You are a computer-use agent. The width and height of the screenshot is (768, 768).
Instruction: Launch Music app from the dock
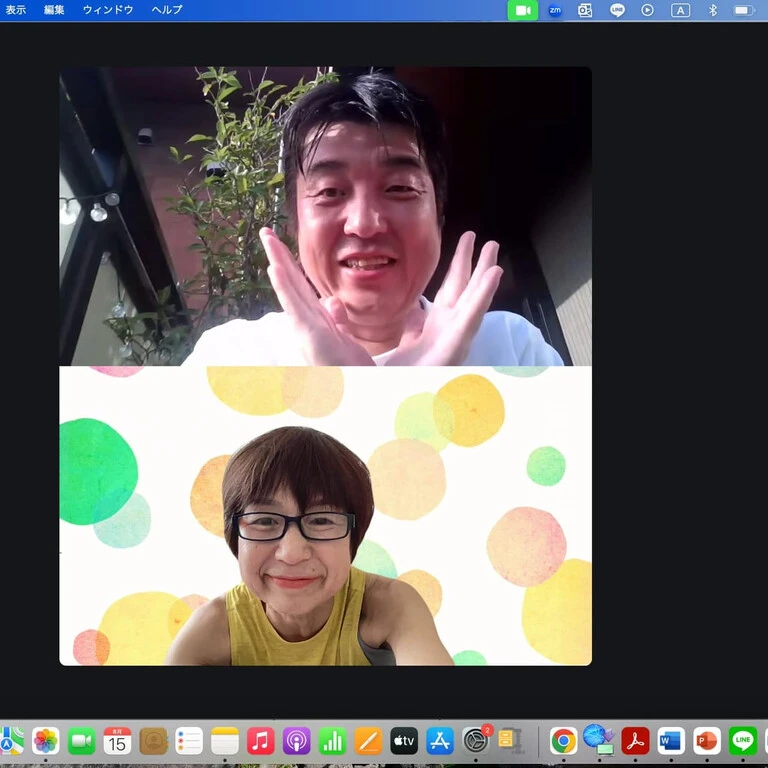coord(261,741)
